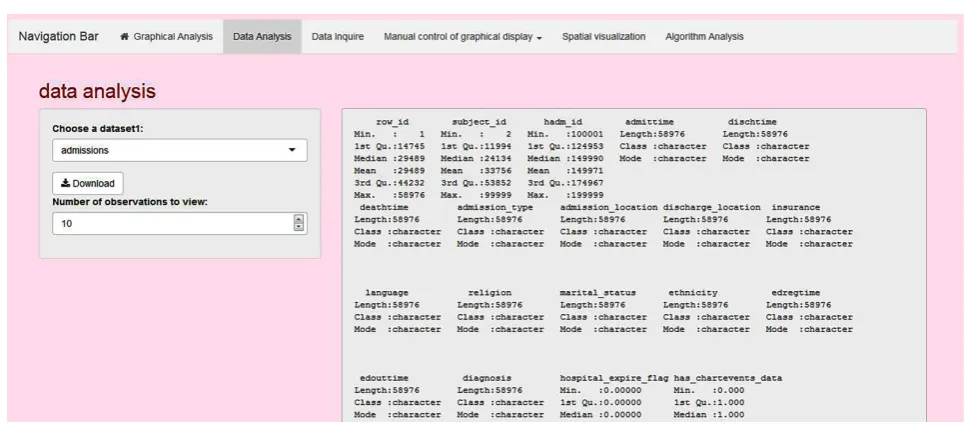
Task: Open the Algorithm Analysis tab
Action: [x=704, y=37]
